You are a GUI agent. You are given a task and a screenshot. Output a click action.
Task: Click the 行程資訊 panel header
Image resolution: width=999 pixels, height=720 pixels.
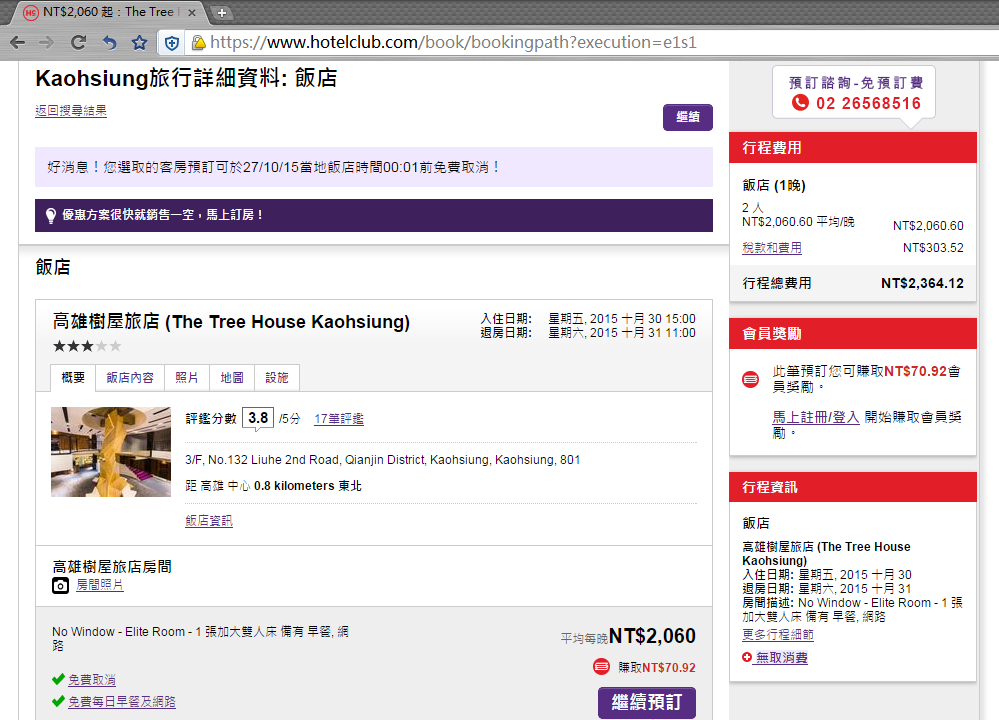pyautogui.click(x=852, y=487)
